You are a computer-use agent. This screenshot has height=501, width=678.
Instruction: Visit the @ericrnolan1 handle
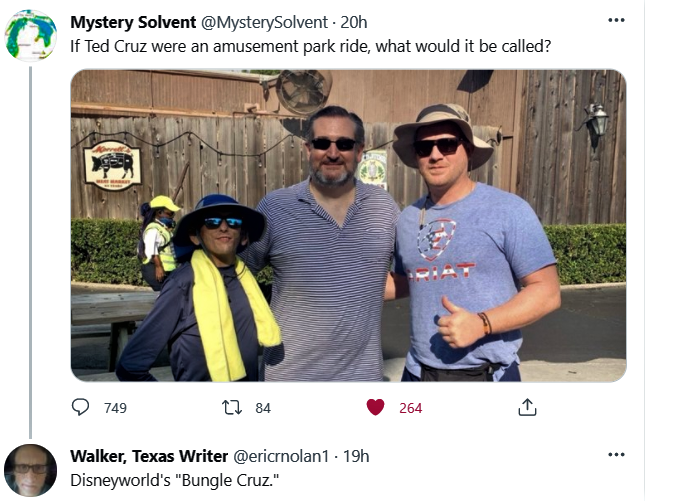(280, 456)
